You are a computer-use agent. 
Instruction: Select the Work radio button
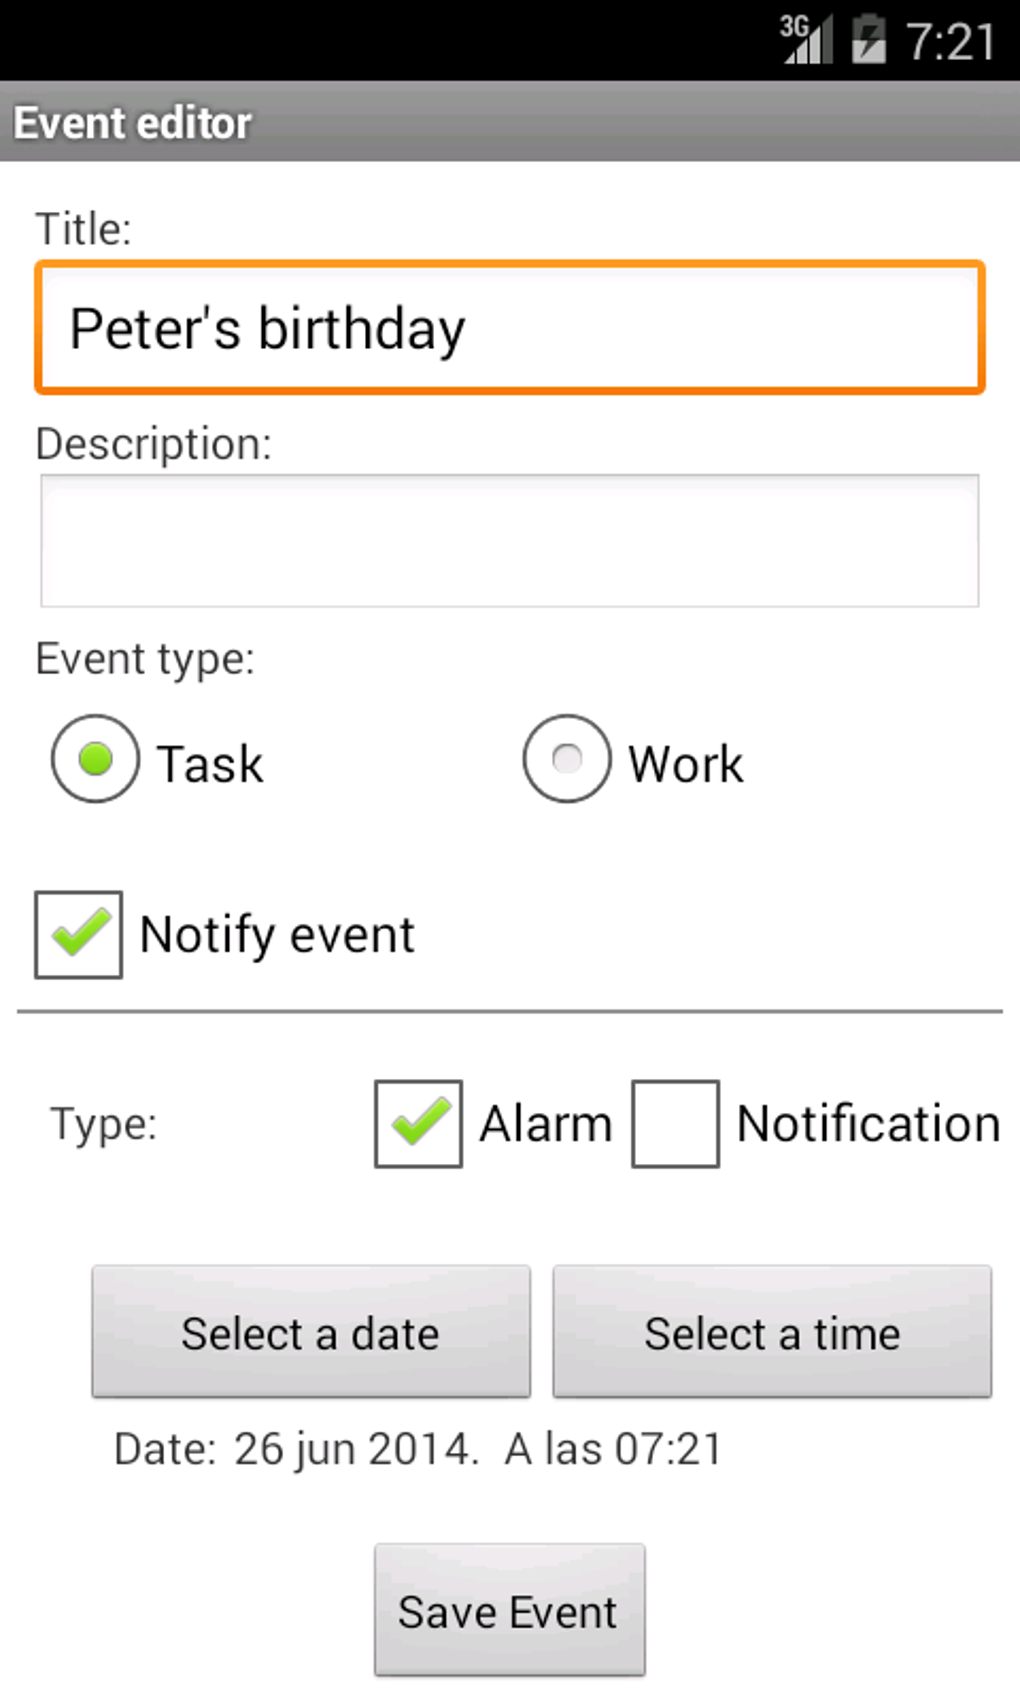click(567, 759)
